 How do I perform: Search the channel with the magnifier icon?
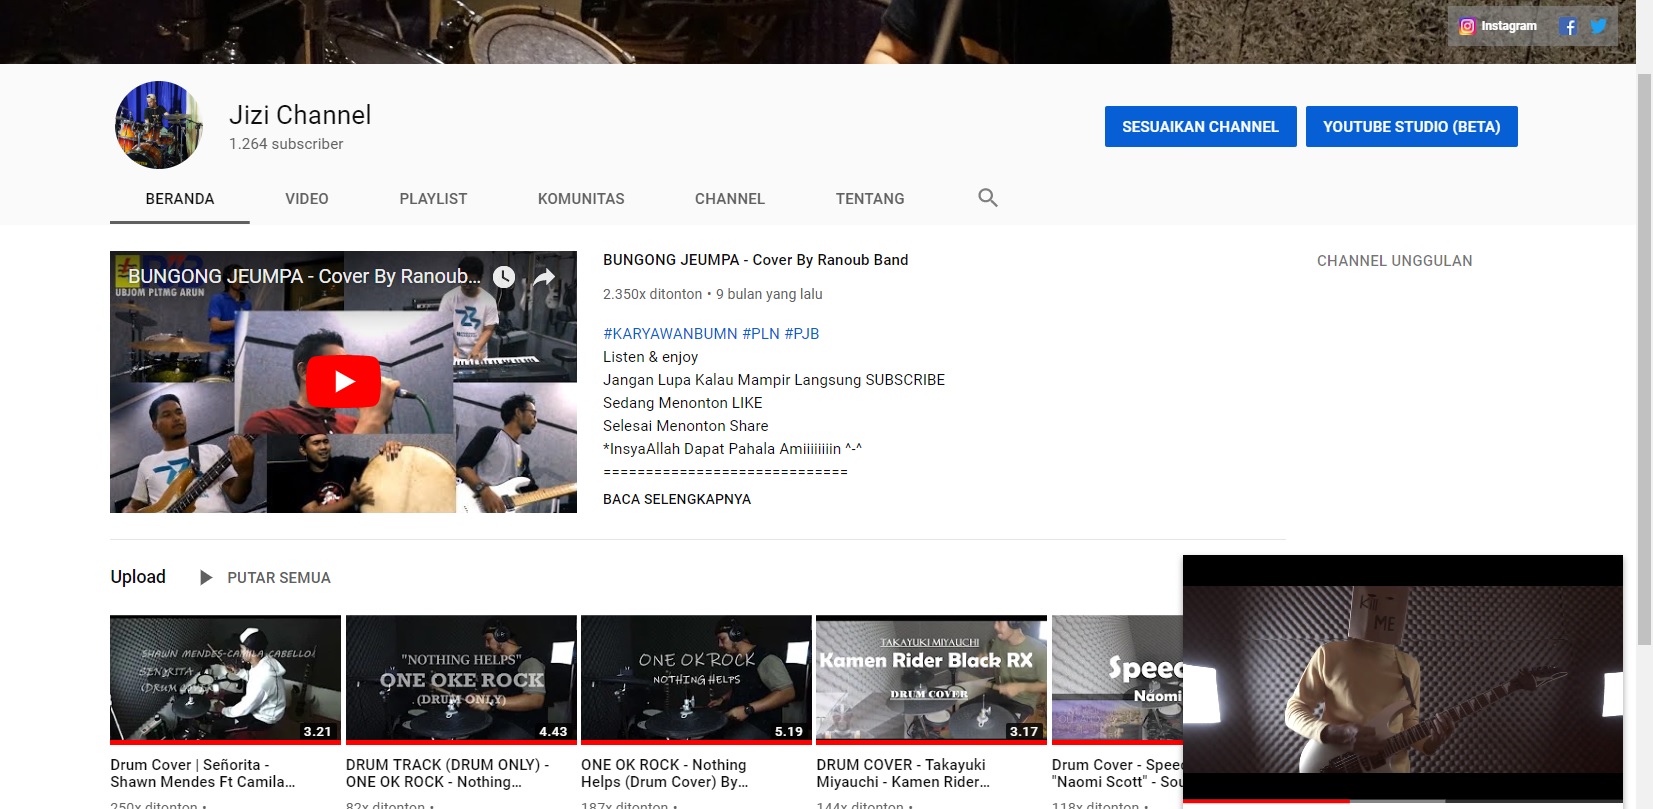(x=988, y=198)
